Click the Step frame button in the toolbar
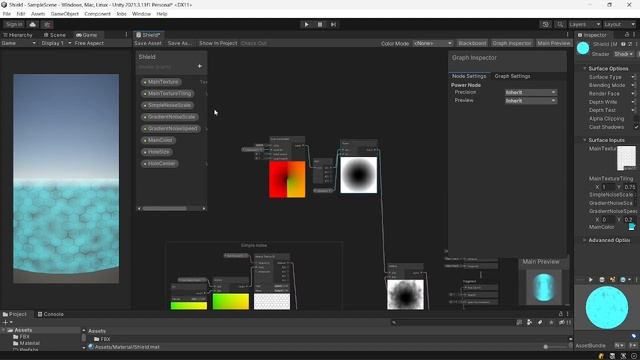 (333, 24)
